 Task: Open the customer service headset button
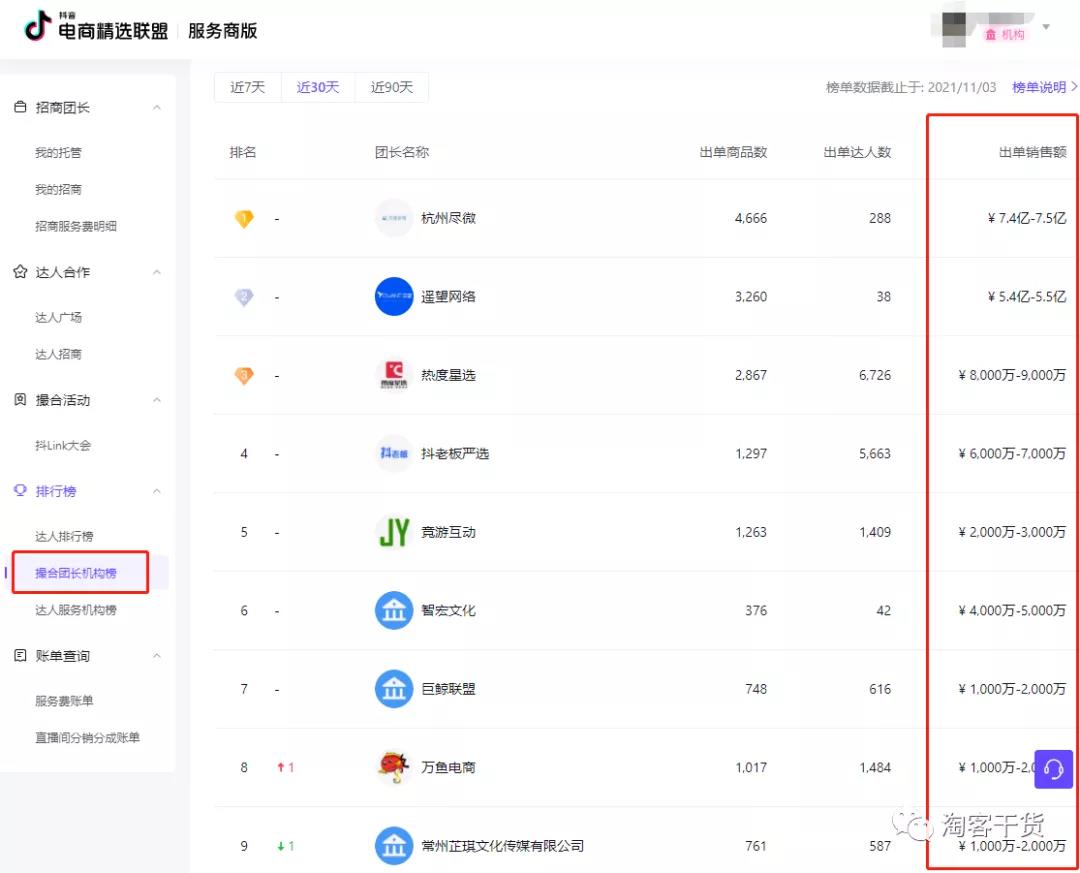(x=1053, y=769)
